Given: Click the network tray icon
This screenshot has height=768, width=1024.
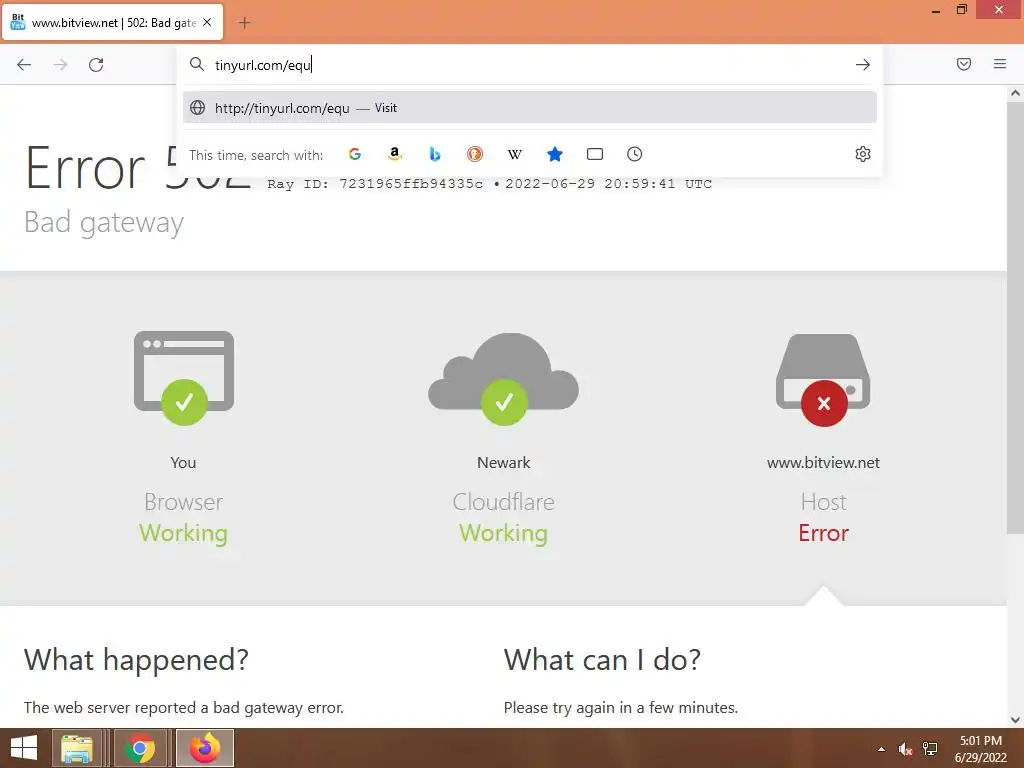Looking at the screenshot, I should point(930,749).
